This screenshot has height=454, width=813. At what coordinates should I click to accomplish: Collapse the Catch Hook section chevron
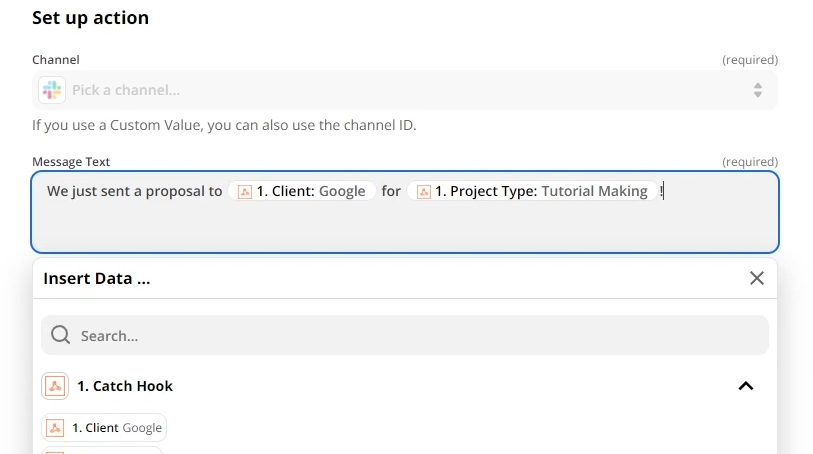point(745,386)
